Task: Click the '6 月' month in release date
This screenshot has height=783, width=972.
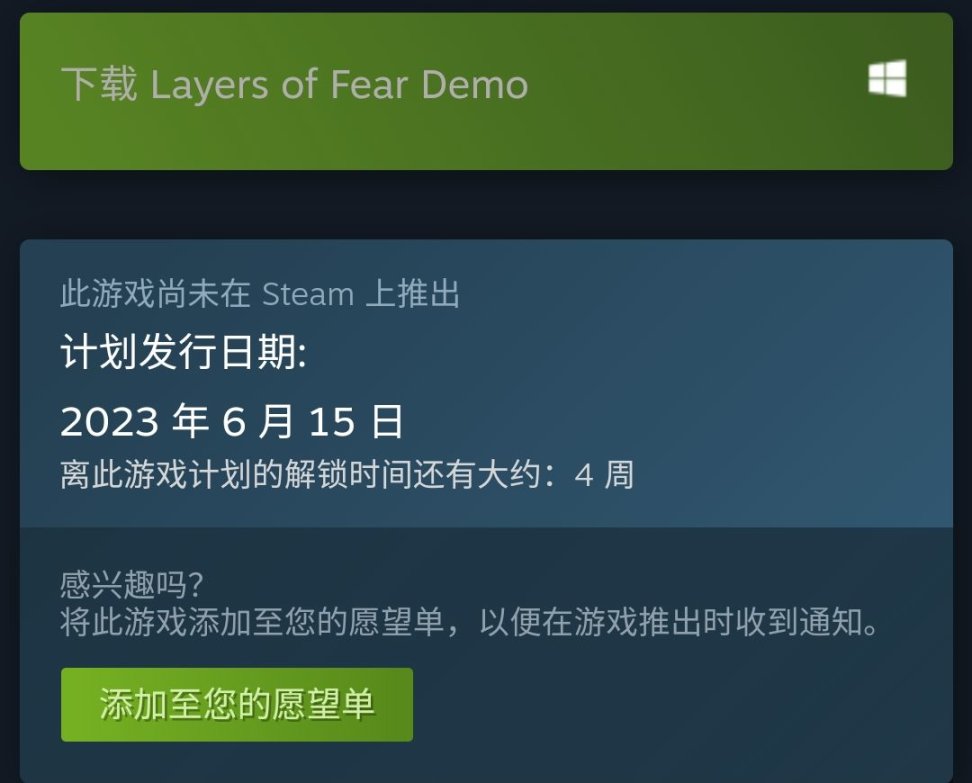Action: 257,422
